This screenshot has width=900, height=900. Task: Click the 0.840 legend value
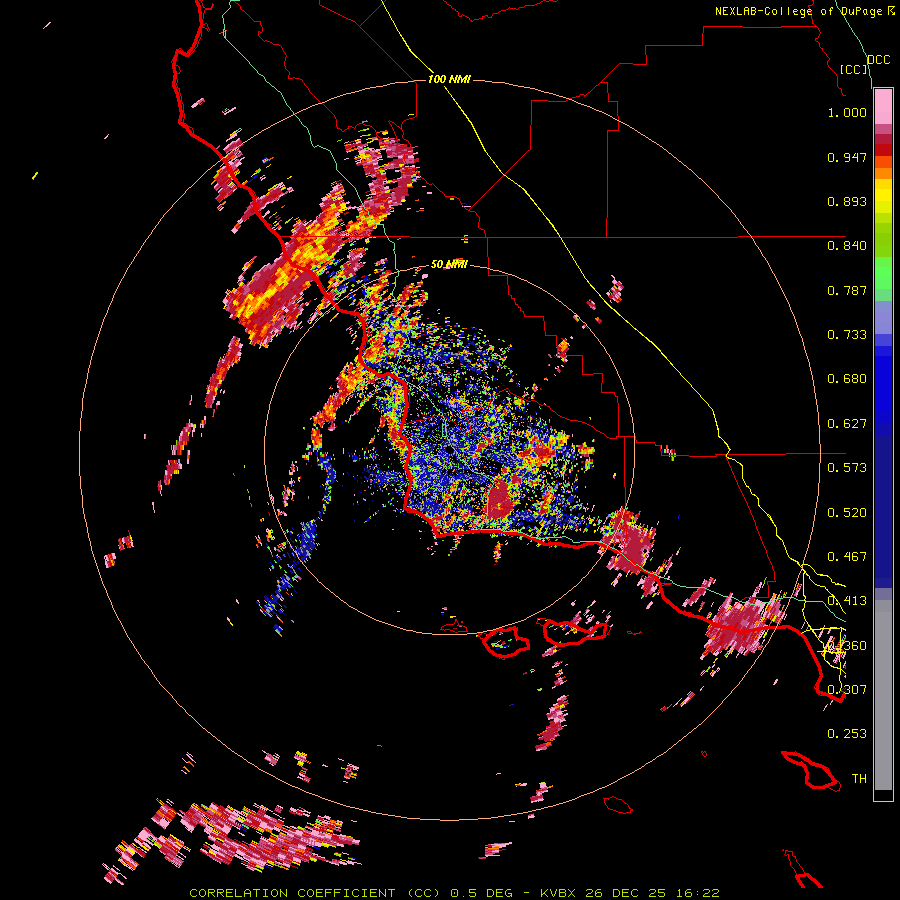tap(847, 246)
